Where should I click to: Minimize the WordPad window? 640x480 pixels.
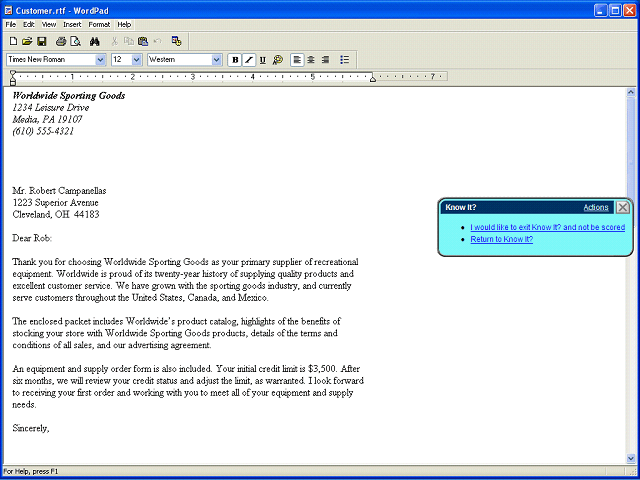pos(600,11)
